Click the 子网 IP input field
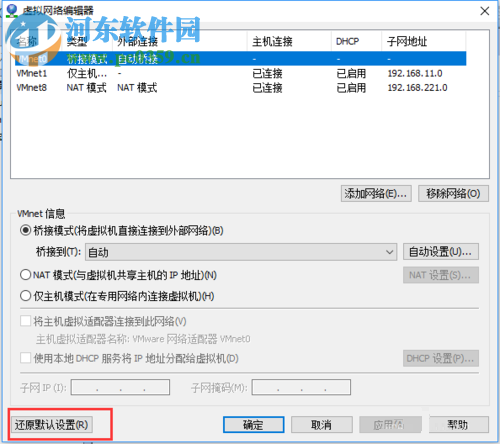This screenshot has height=444, width=500. (x=120, y=387)
